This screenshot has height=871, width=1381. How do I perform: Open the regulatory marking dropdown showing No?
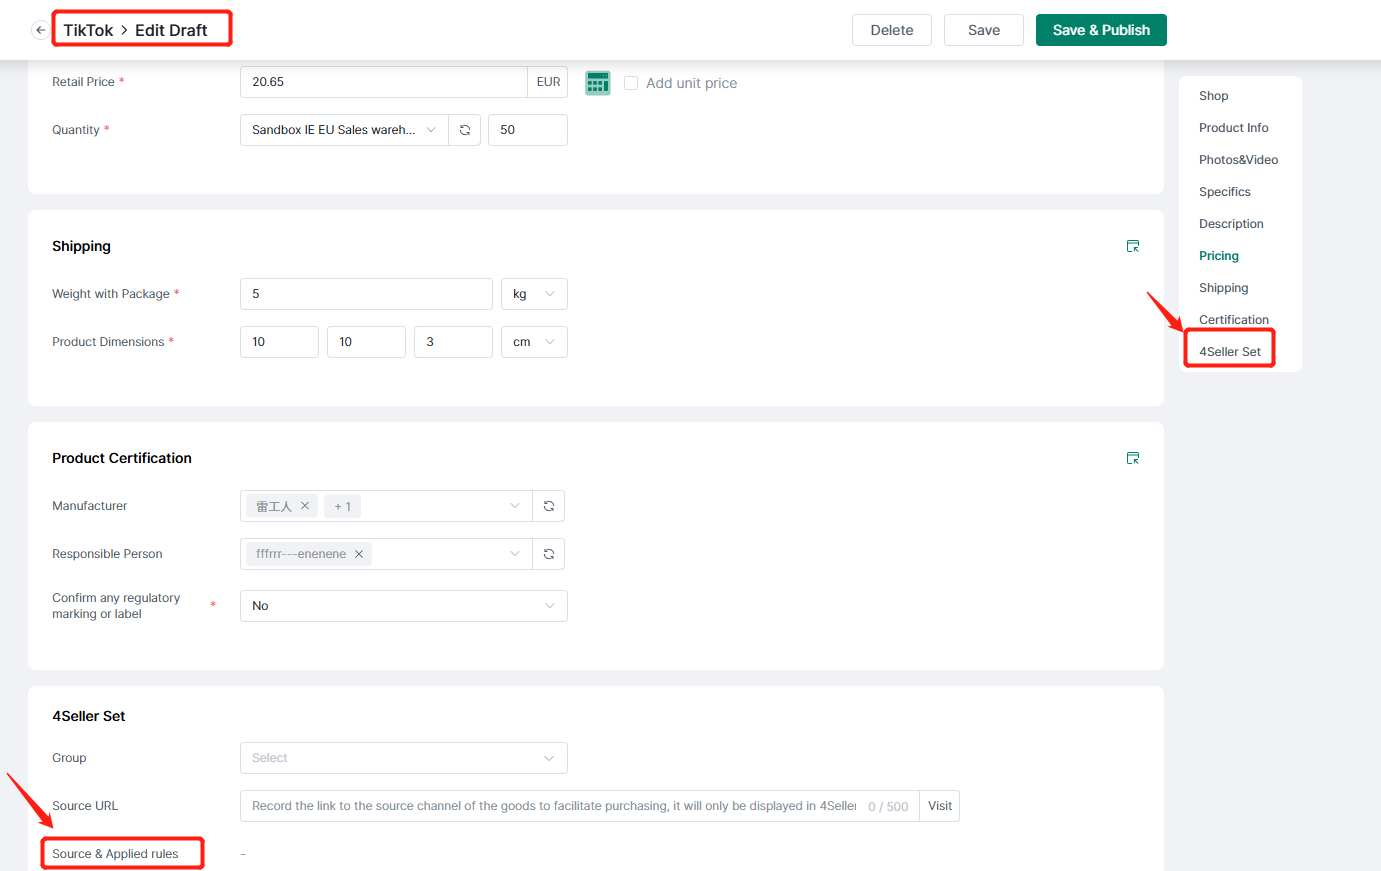404,606
